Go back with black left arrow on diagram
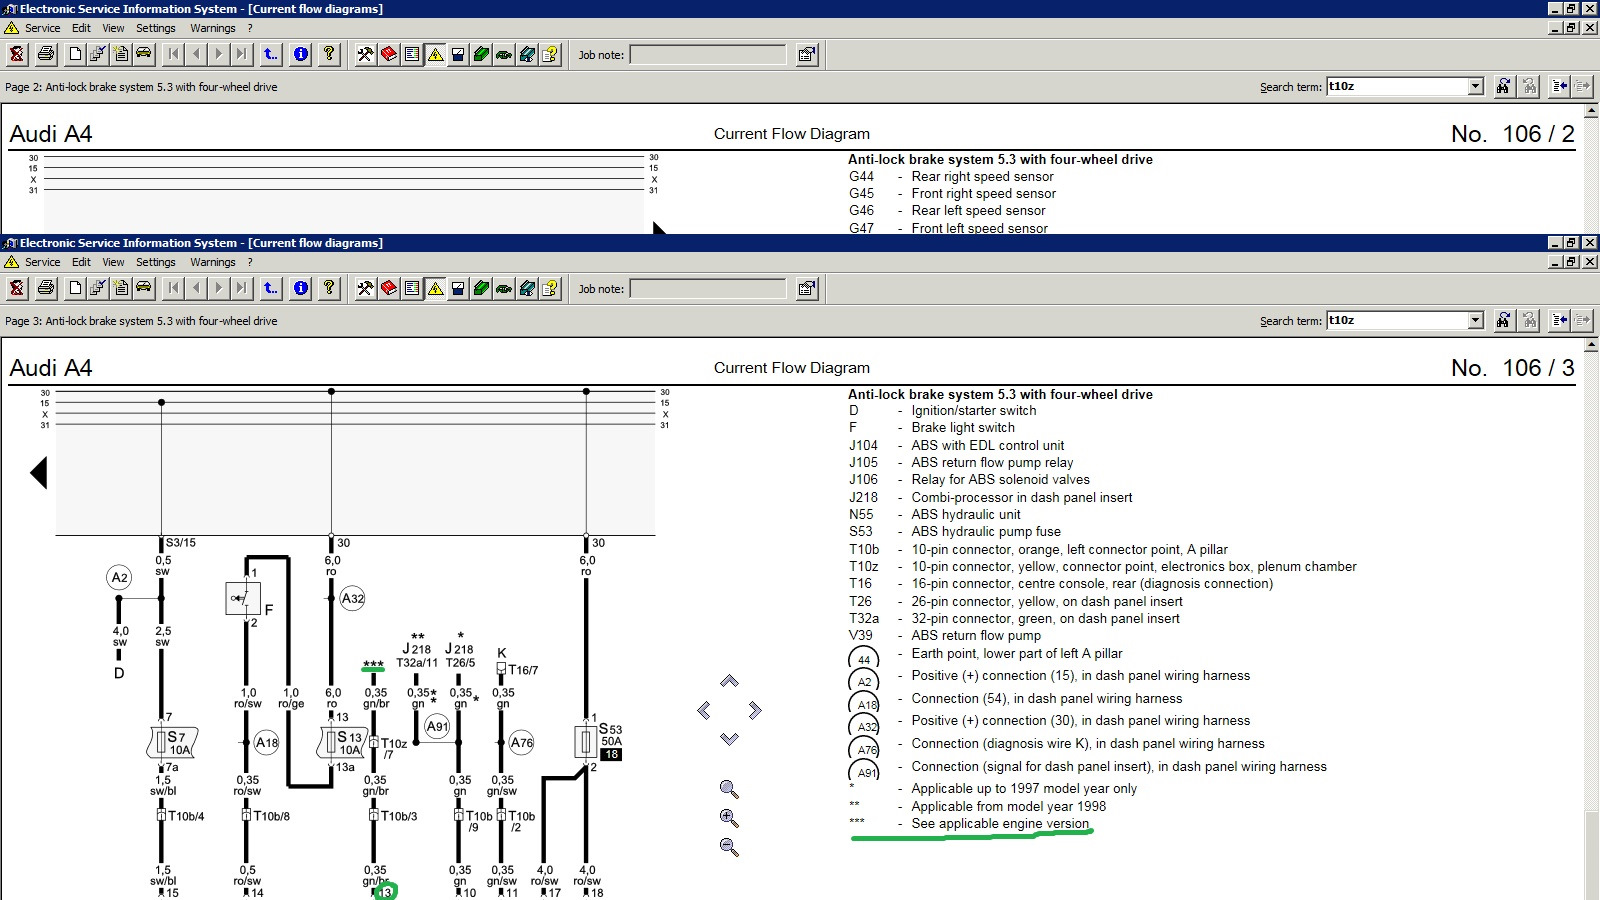1600x900 pixels. (39, 472)
